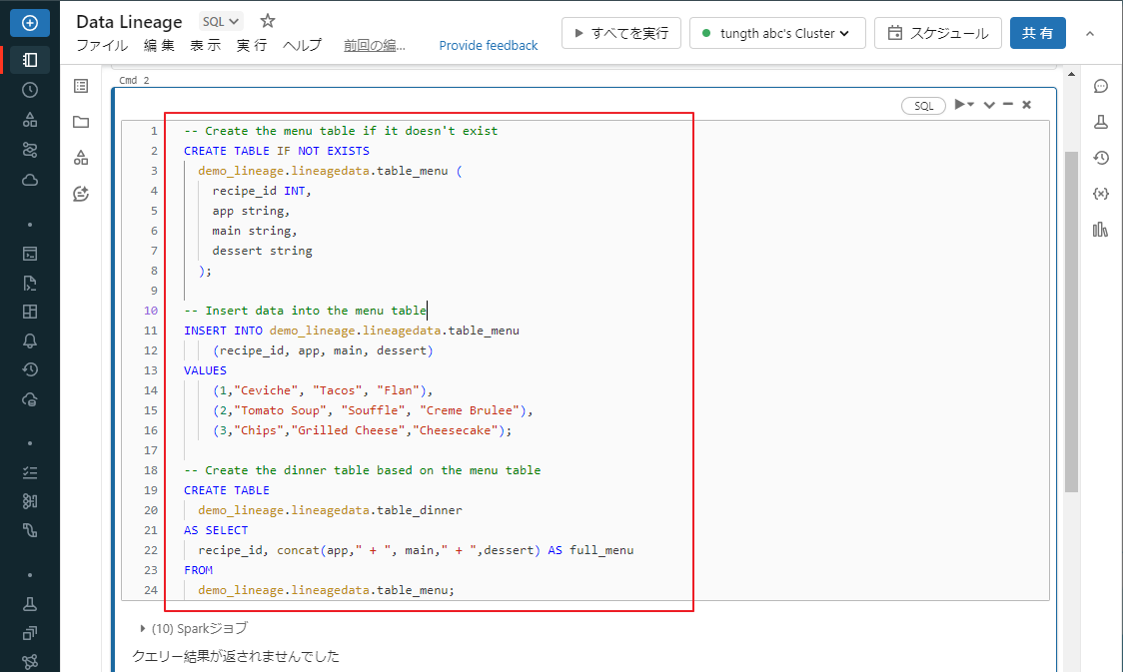Click the すべてを実行 button
Screen dimensions: 1123x672
(x=621, y=33)
